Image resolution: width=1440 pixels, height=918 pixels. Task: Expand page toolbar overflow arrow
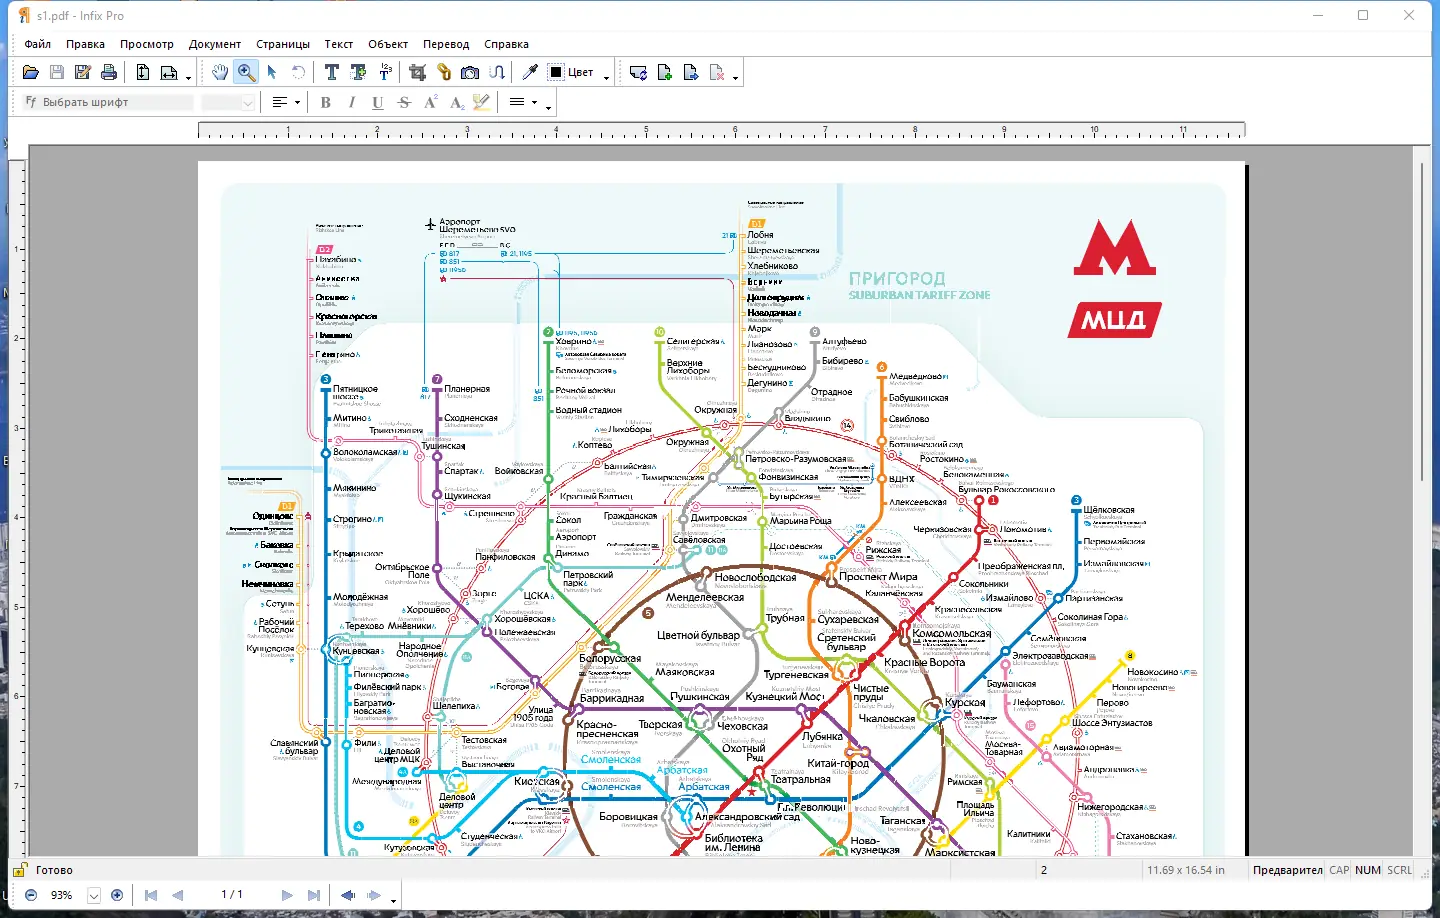[735, 77]
